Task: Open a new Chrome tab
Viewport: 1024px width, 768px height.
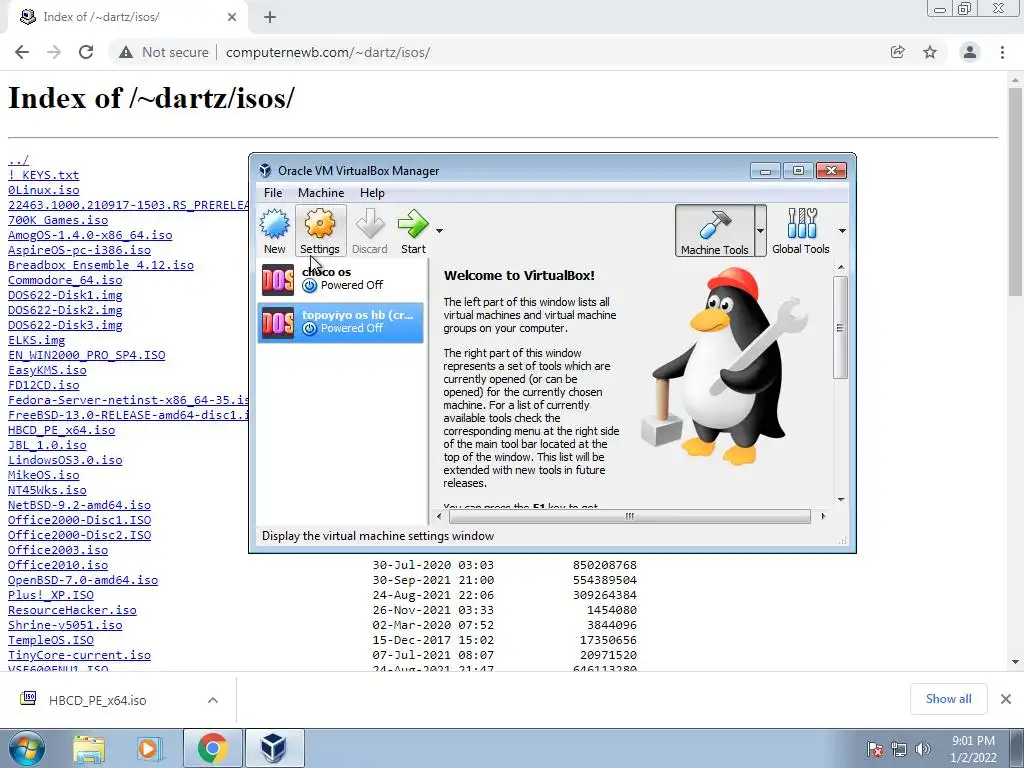Action: point(270,18)
